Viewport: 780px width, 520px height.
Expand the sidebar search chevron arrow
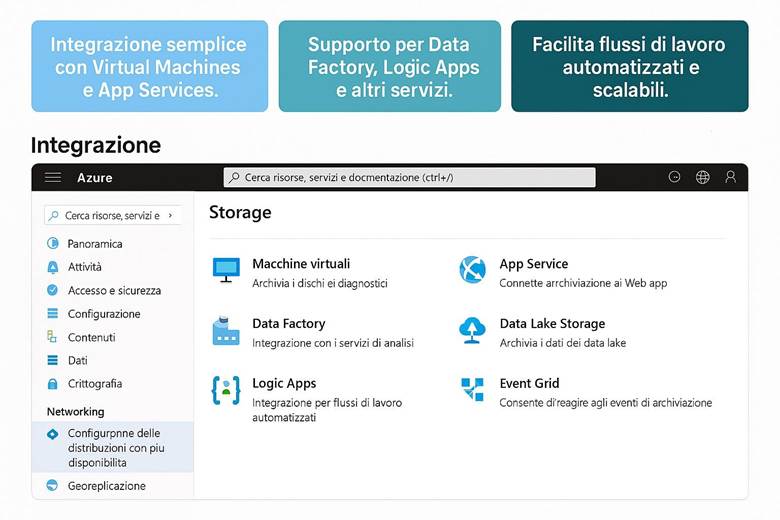pos(171,215)
